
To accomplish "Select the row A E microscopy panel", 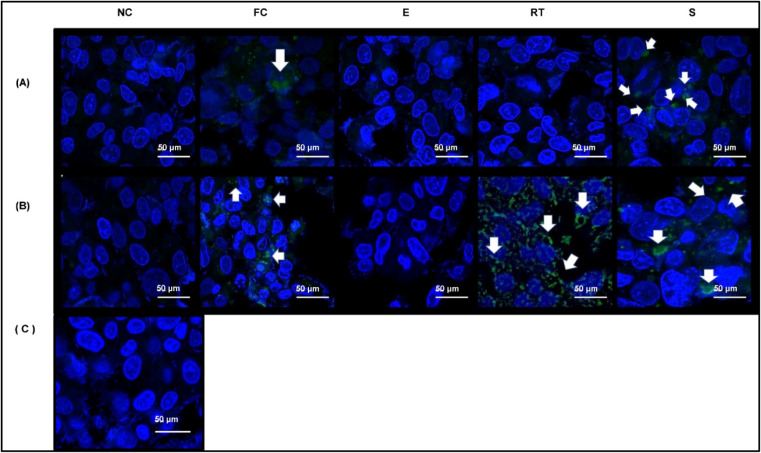I will click(x=406, y=101).
